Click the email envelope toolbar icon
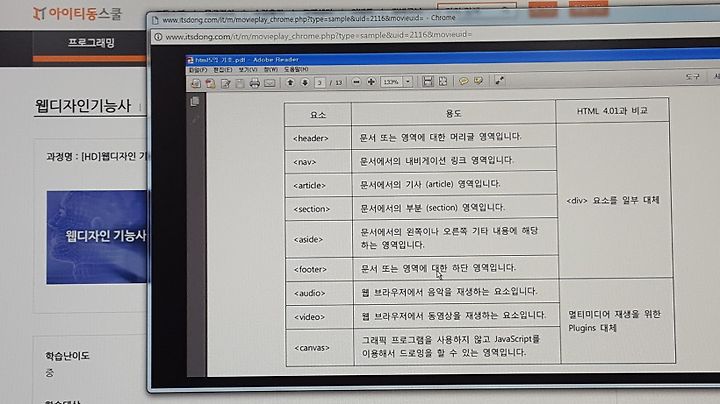This screenshot has width=720, height=404. pos(270,83)
